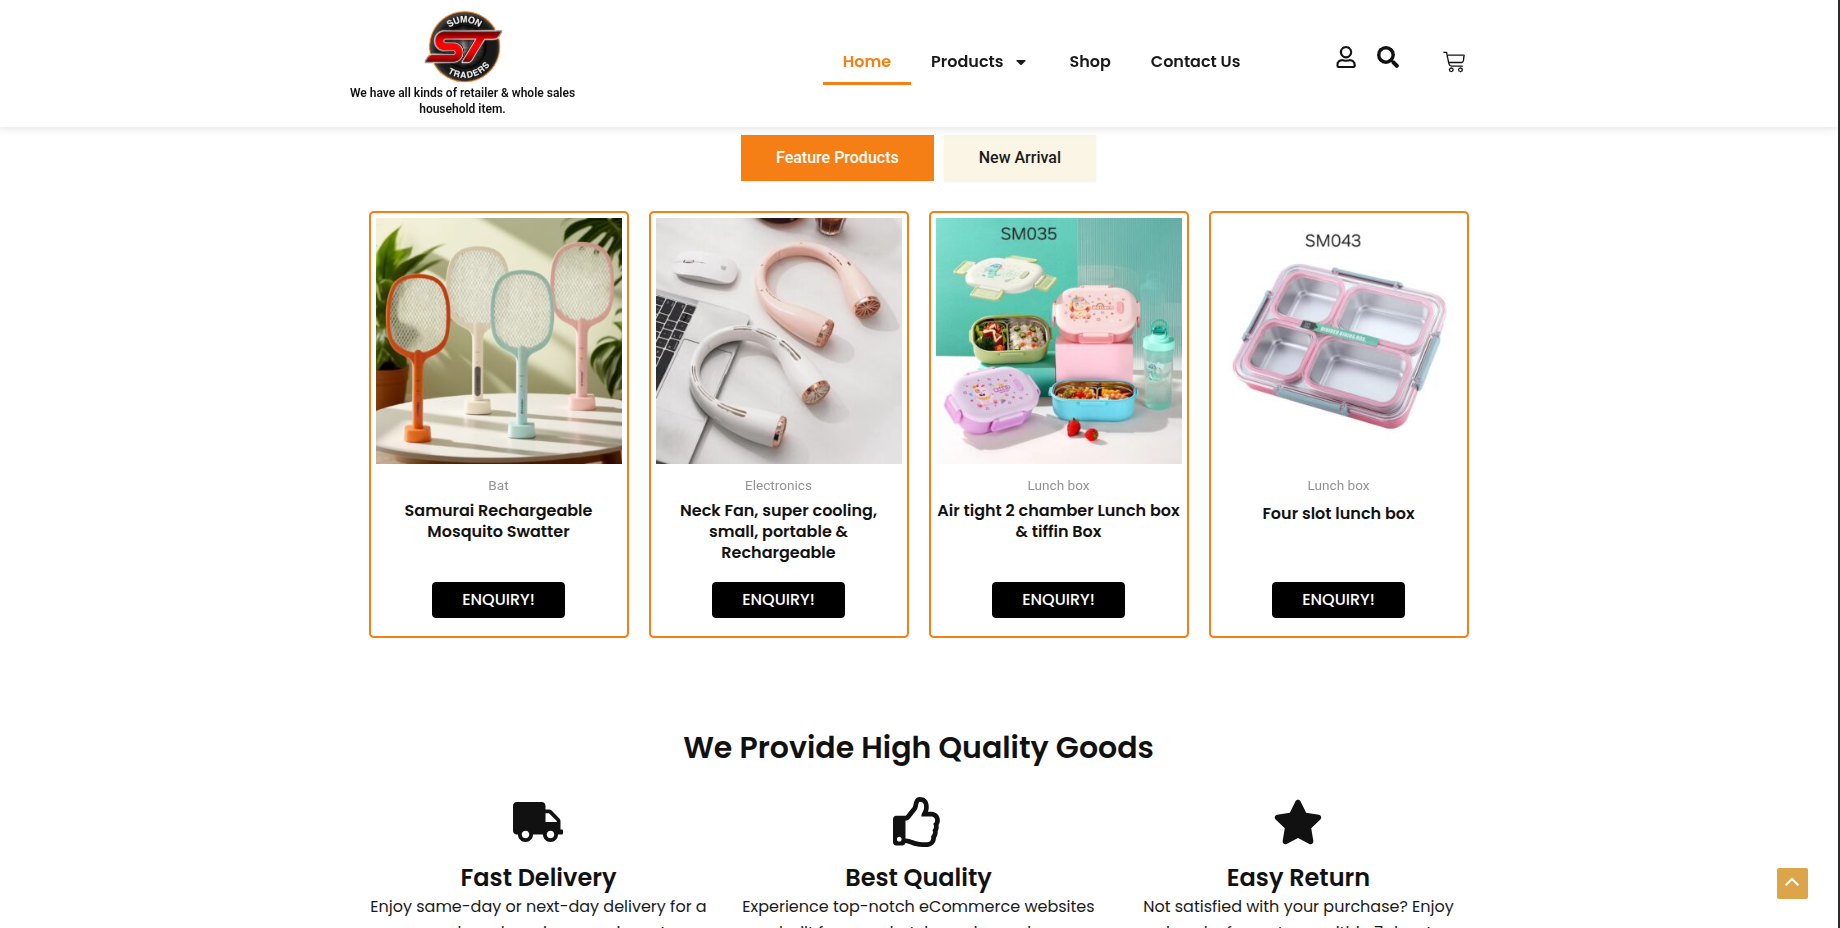Open the Neck Fan product image
This screenshot has width=1840, height=928.
pos(779,341)
